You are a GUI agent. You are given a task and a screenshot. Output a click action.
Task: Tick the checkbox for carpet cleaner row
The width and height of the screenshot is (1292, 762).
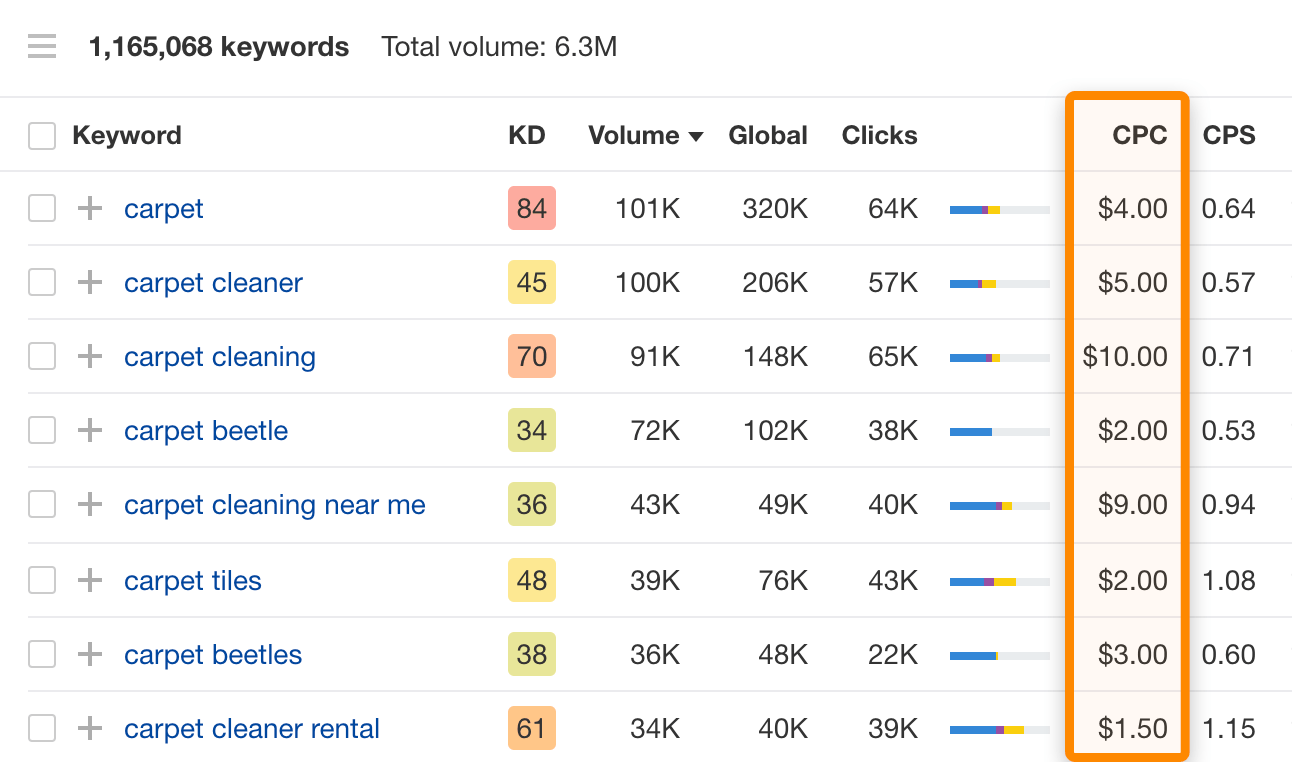[42, 283]
